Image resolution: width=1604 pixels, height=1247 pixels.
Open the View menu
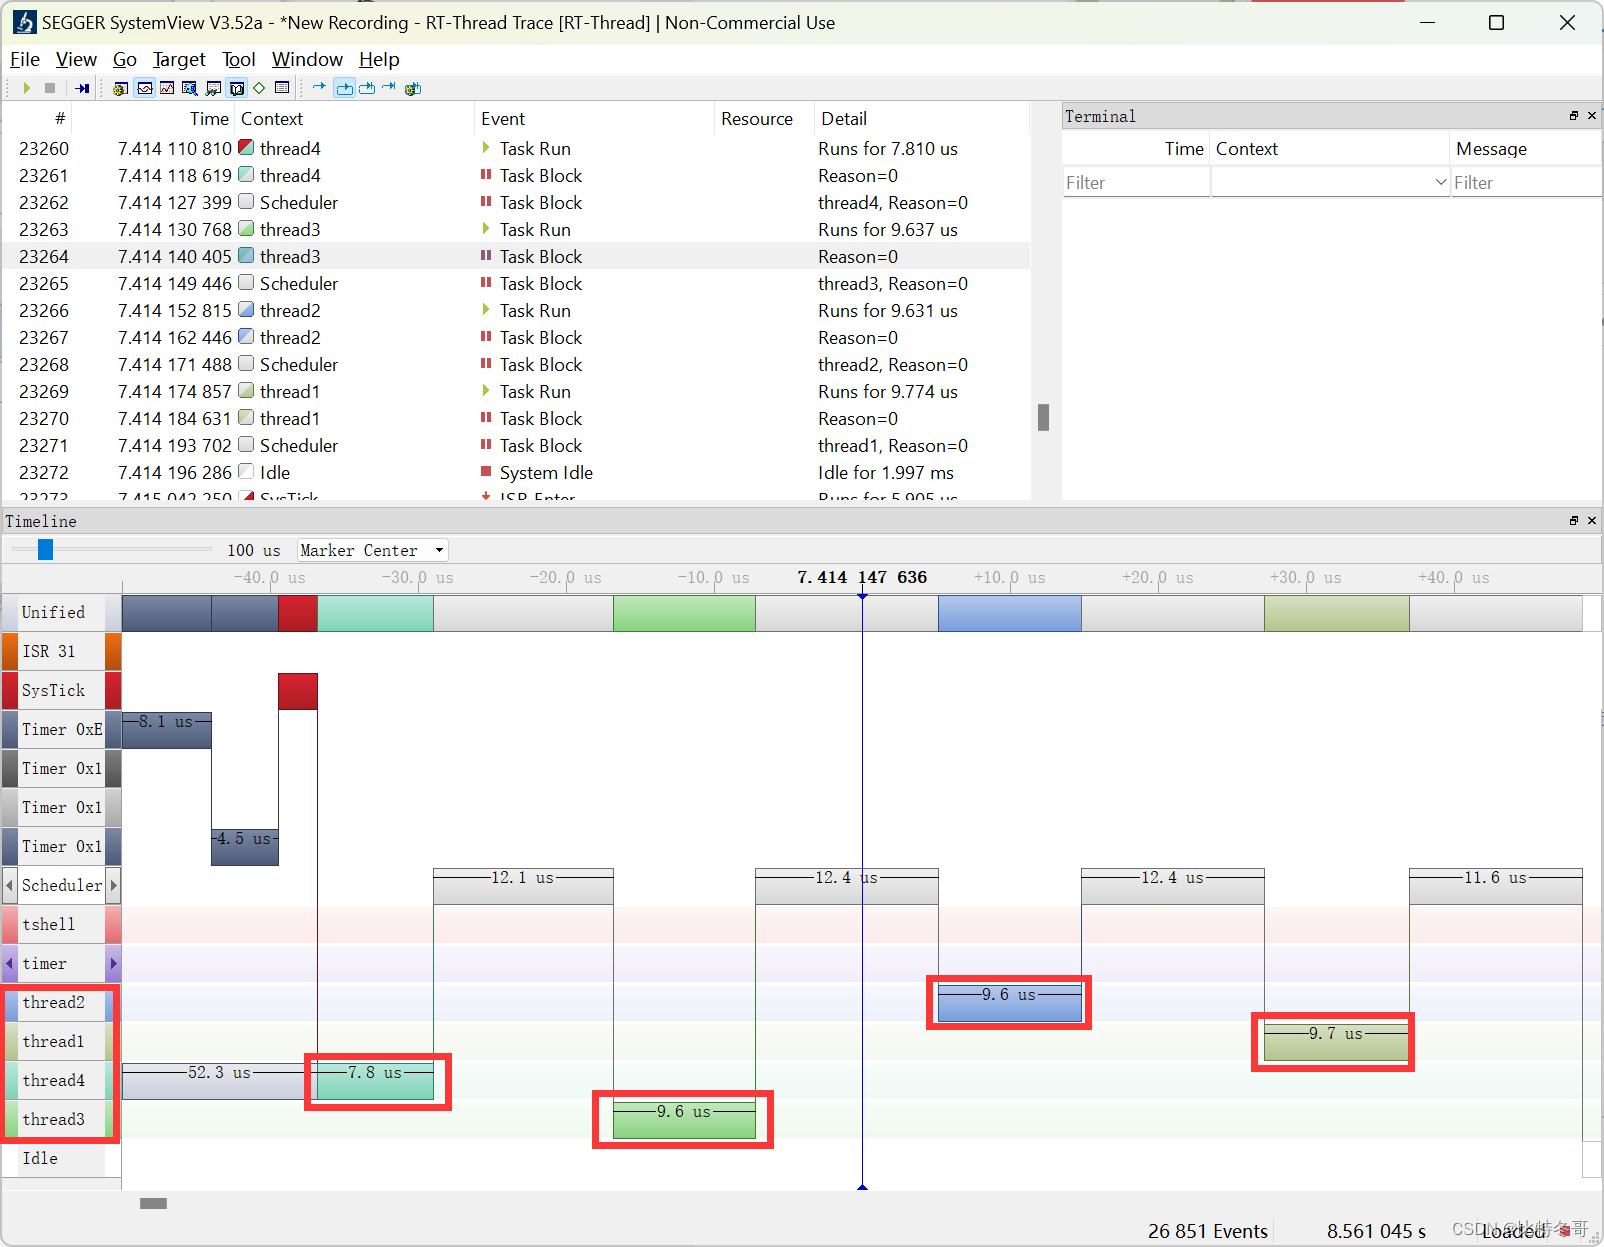(x=76, y=59)
